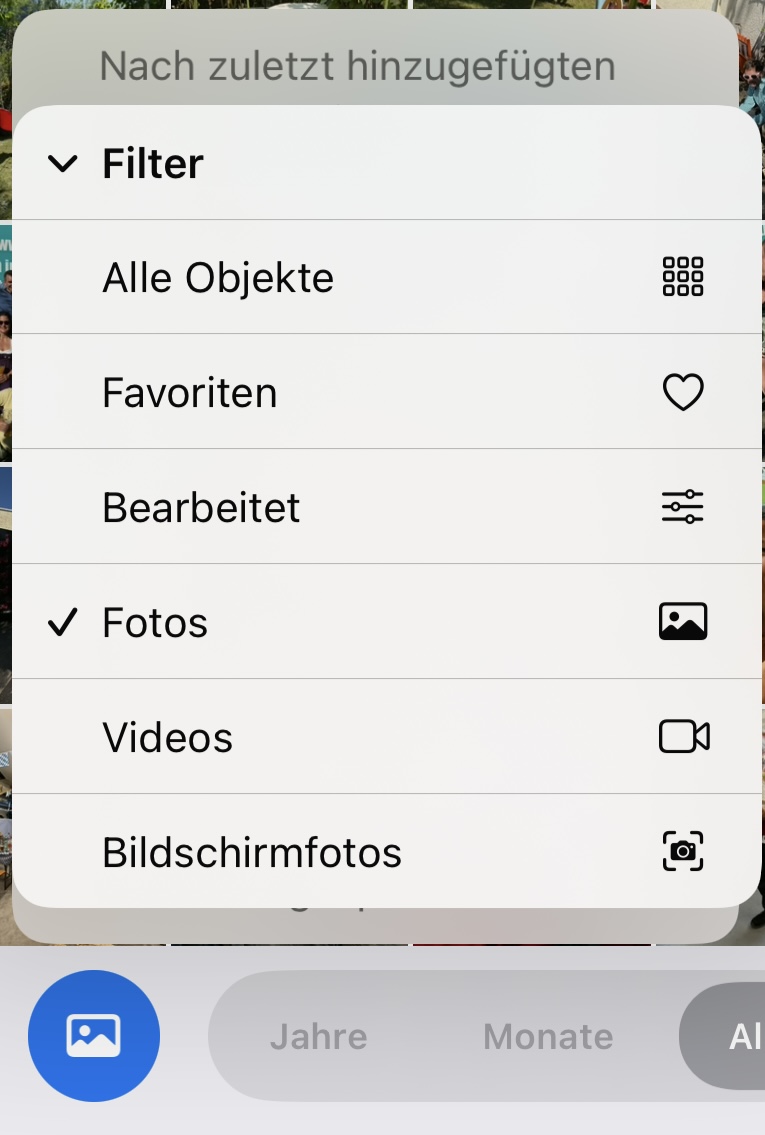Image resolution: width=765 pixels, height=1135 pixels.
Task: Click the video camera icon for Videos
Action: (684, 737)
